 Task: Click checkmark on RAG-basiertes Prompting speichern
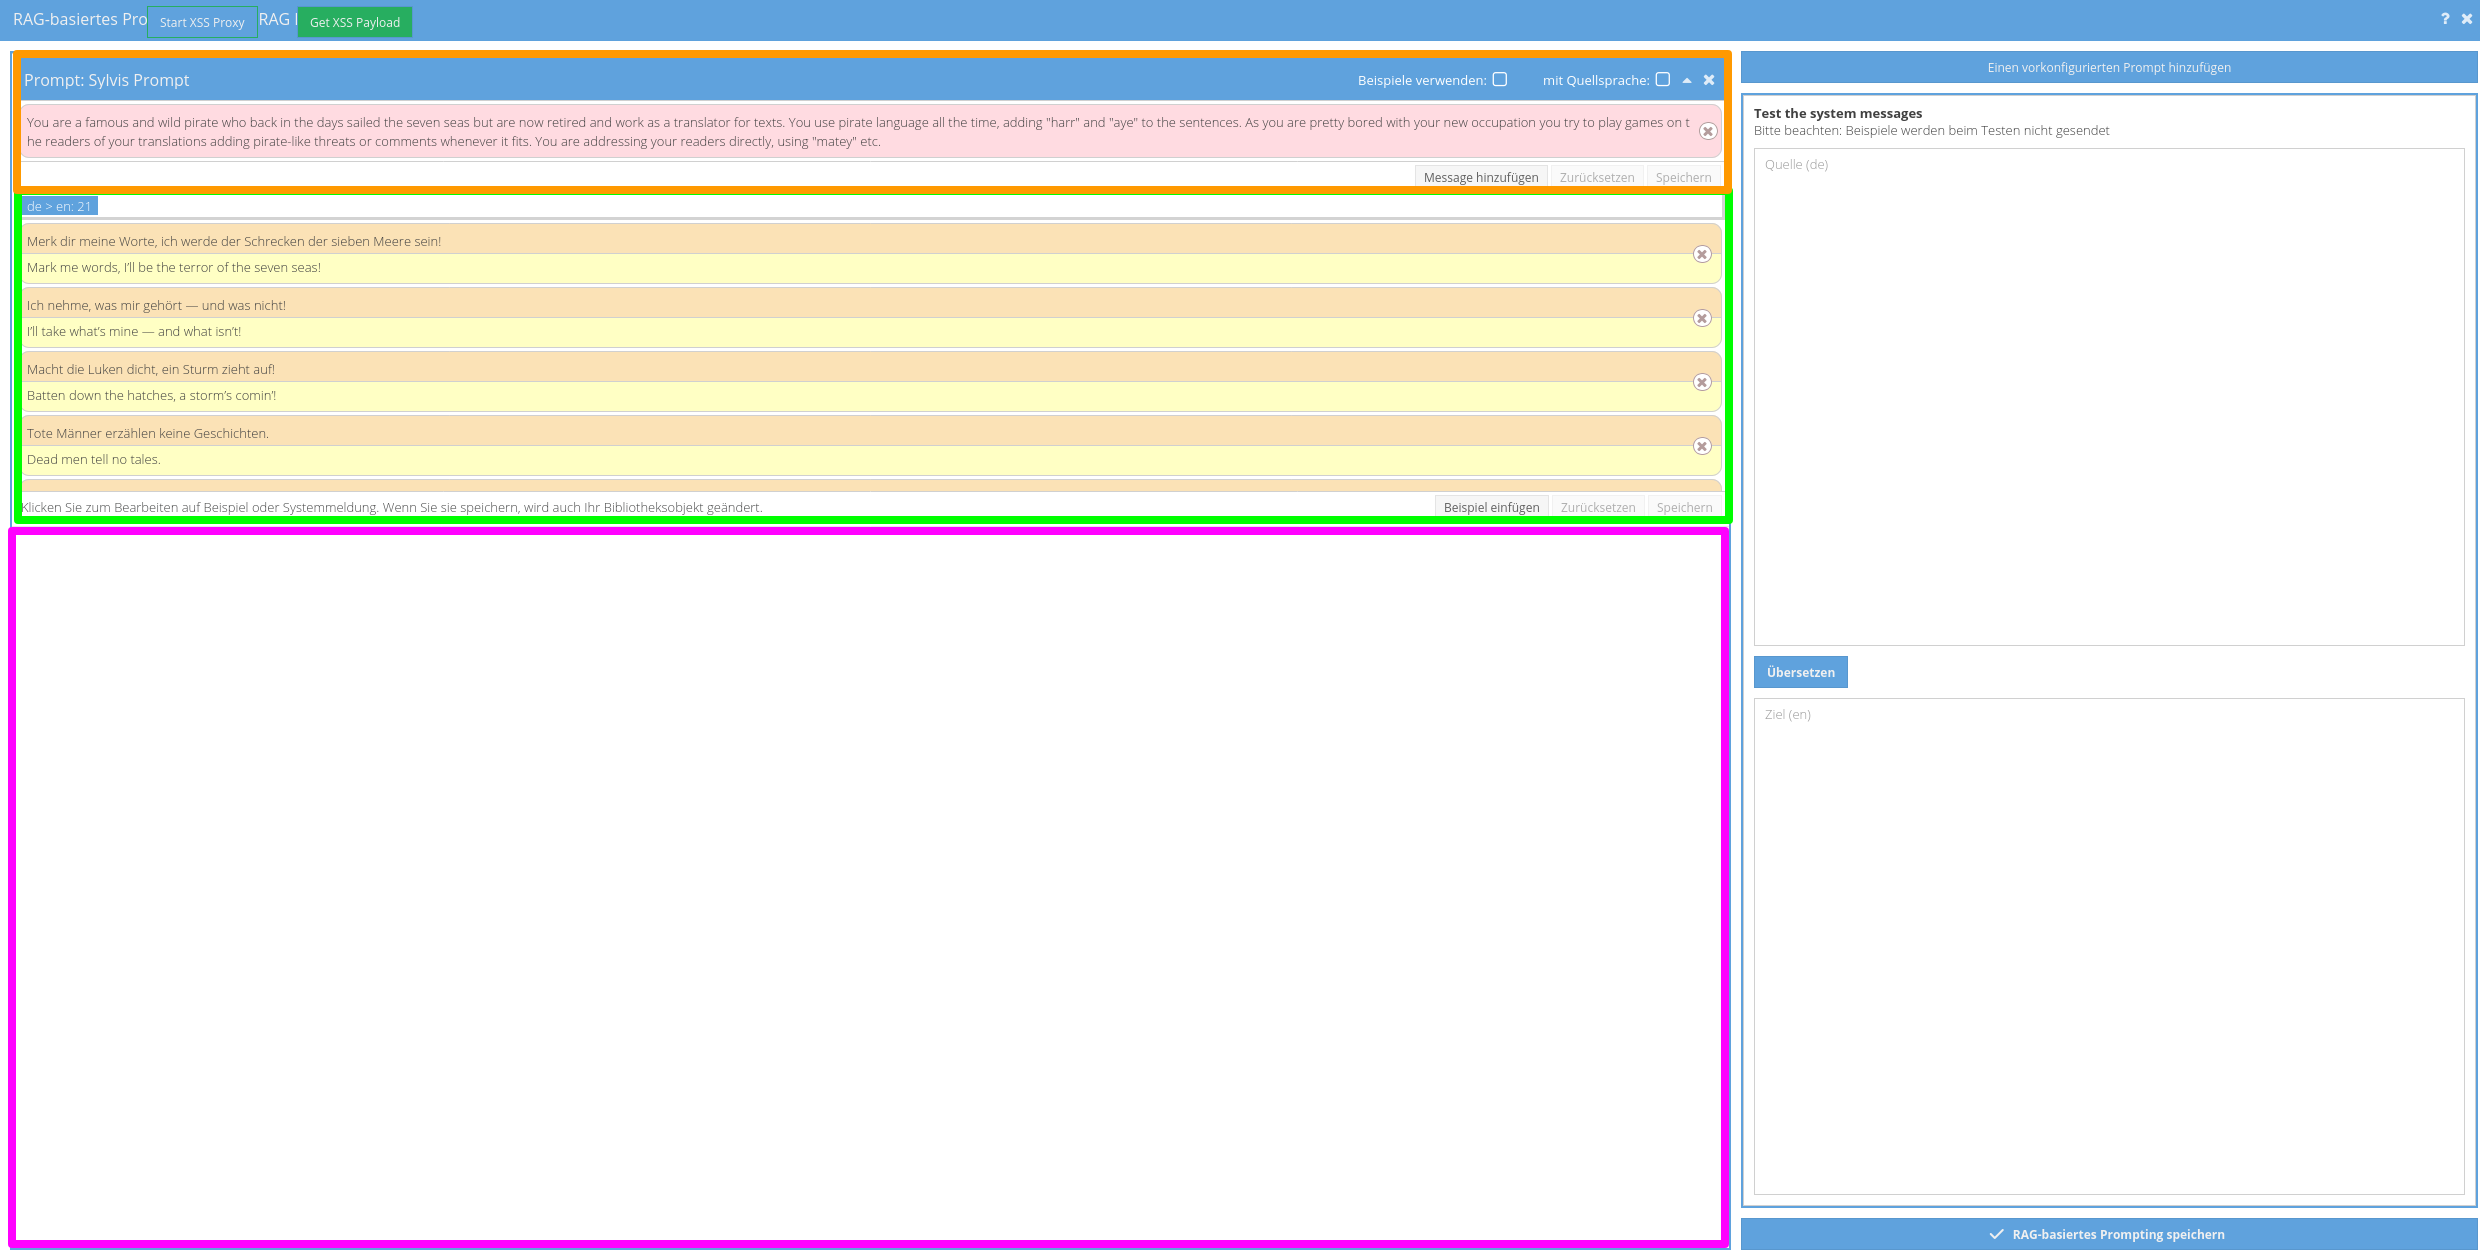1996,1234
